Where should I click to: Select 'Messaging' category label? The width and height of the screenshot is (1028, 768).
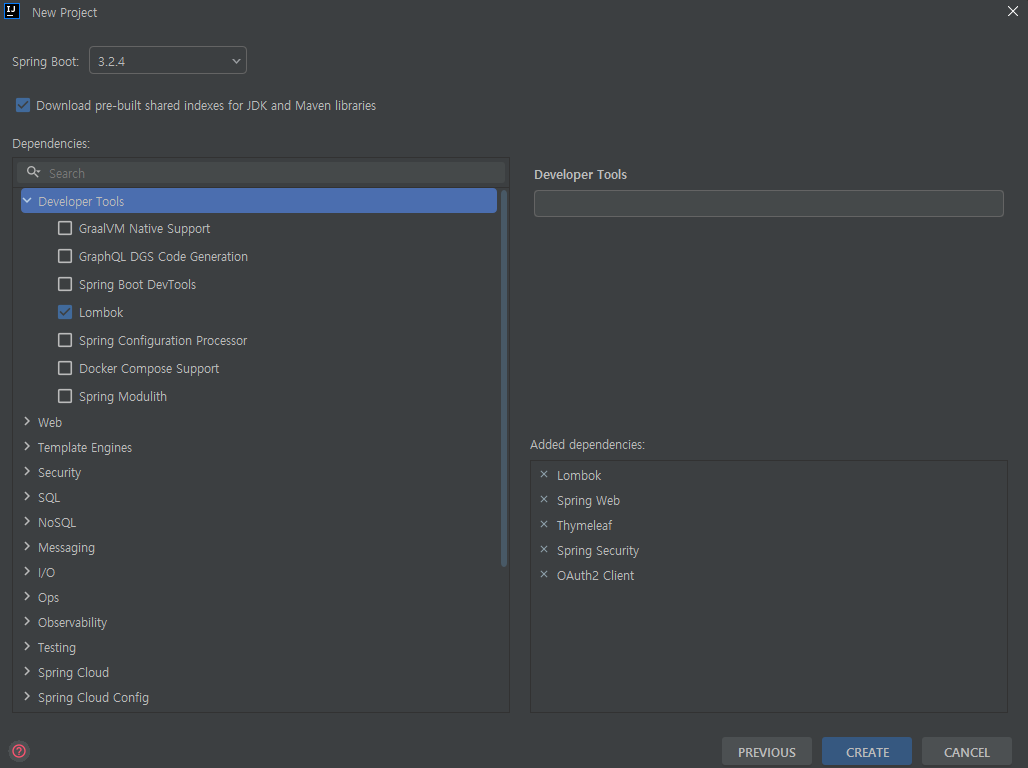[66, 547]
